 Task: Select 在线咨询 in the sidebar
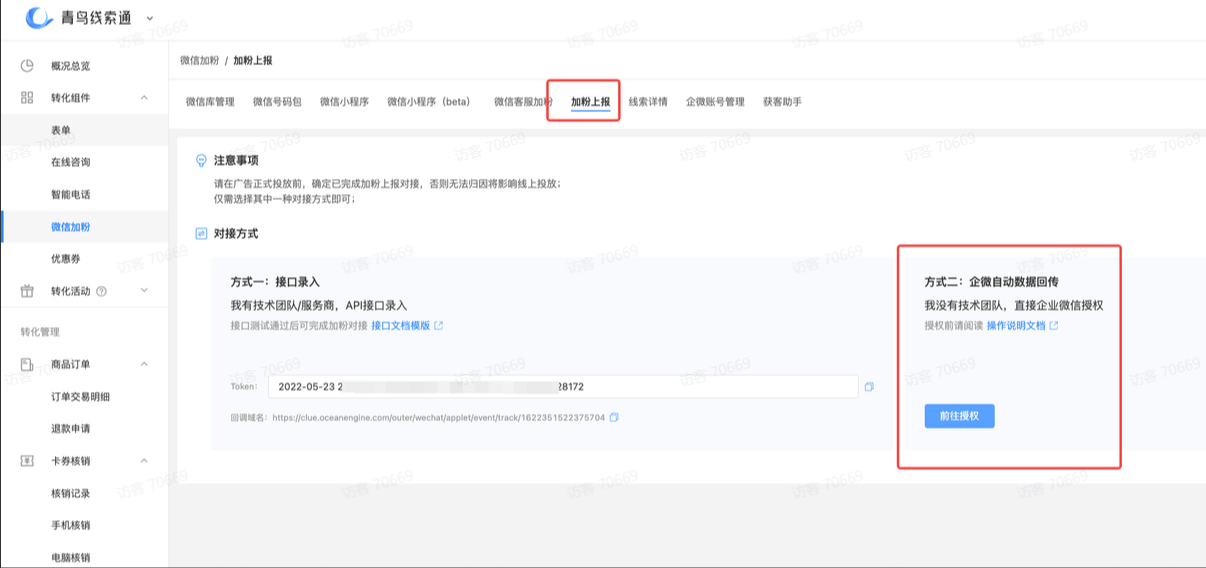(70, 162)
